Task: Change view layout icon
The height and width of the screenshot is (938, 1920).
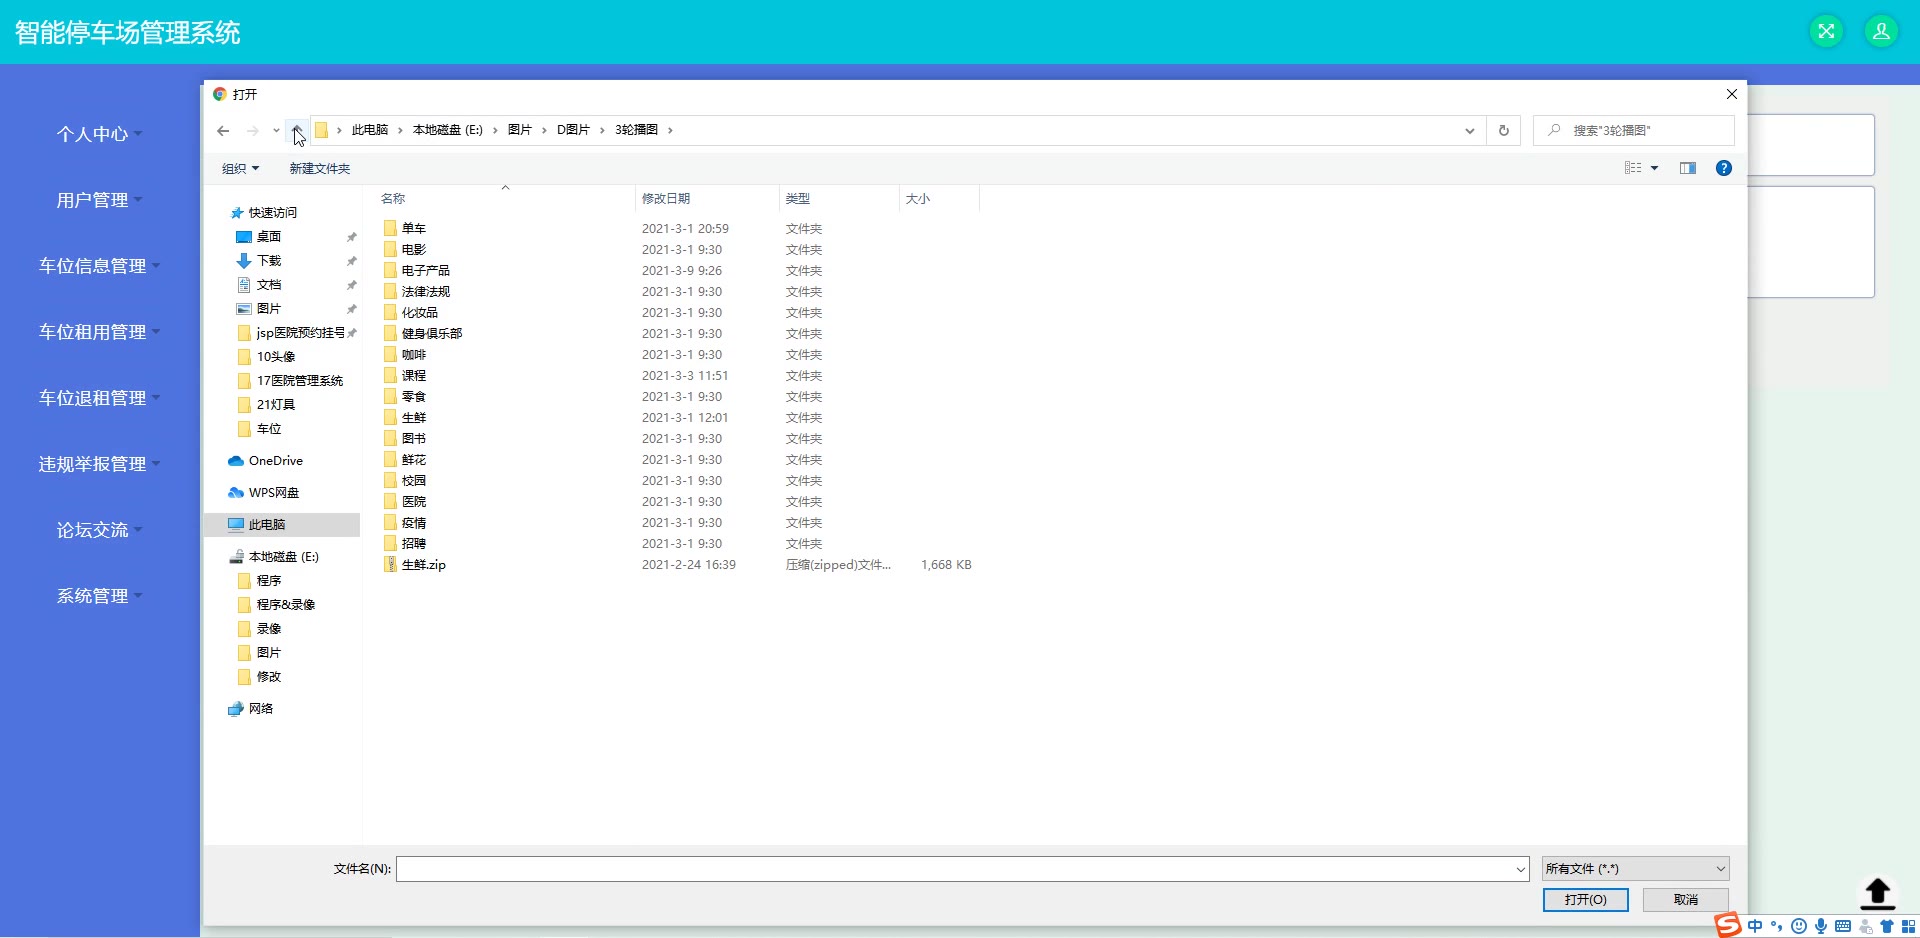Action: coord(1633,168)
